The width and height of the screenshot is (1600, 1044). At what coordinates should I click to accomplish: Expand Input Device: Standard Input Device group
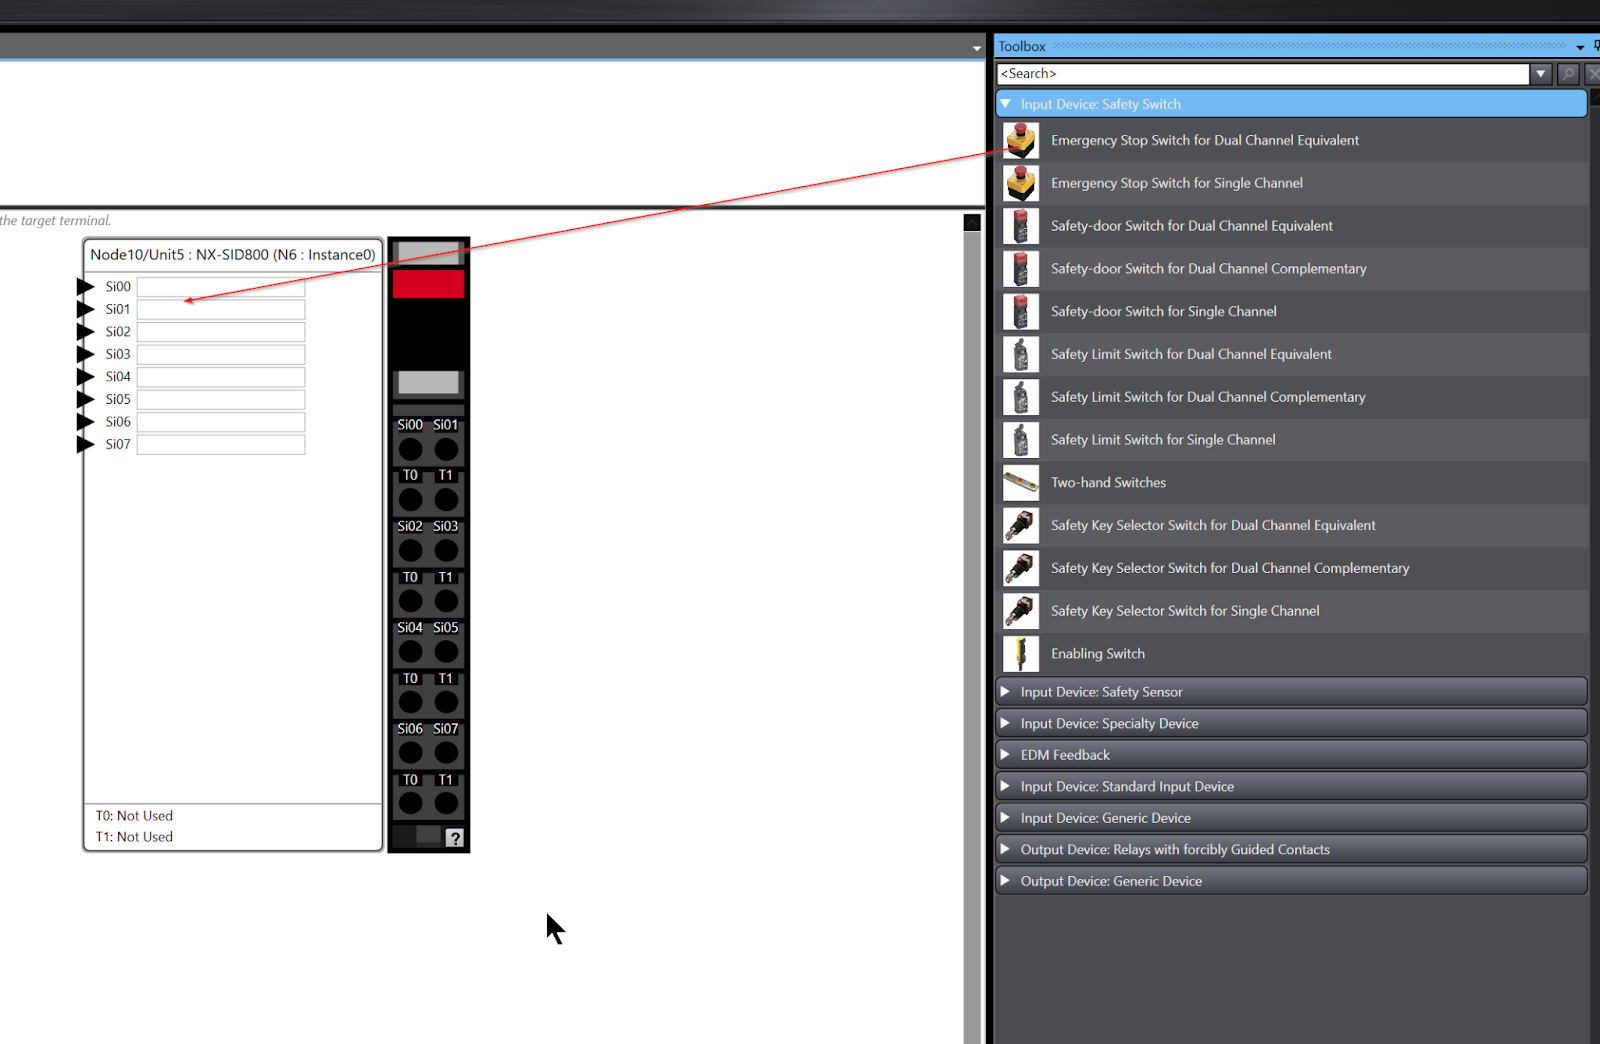point(1006,786)
